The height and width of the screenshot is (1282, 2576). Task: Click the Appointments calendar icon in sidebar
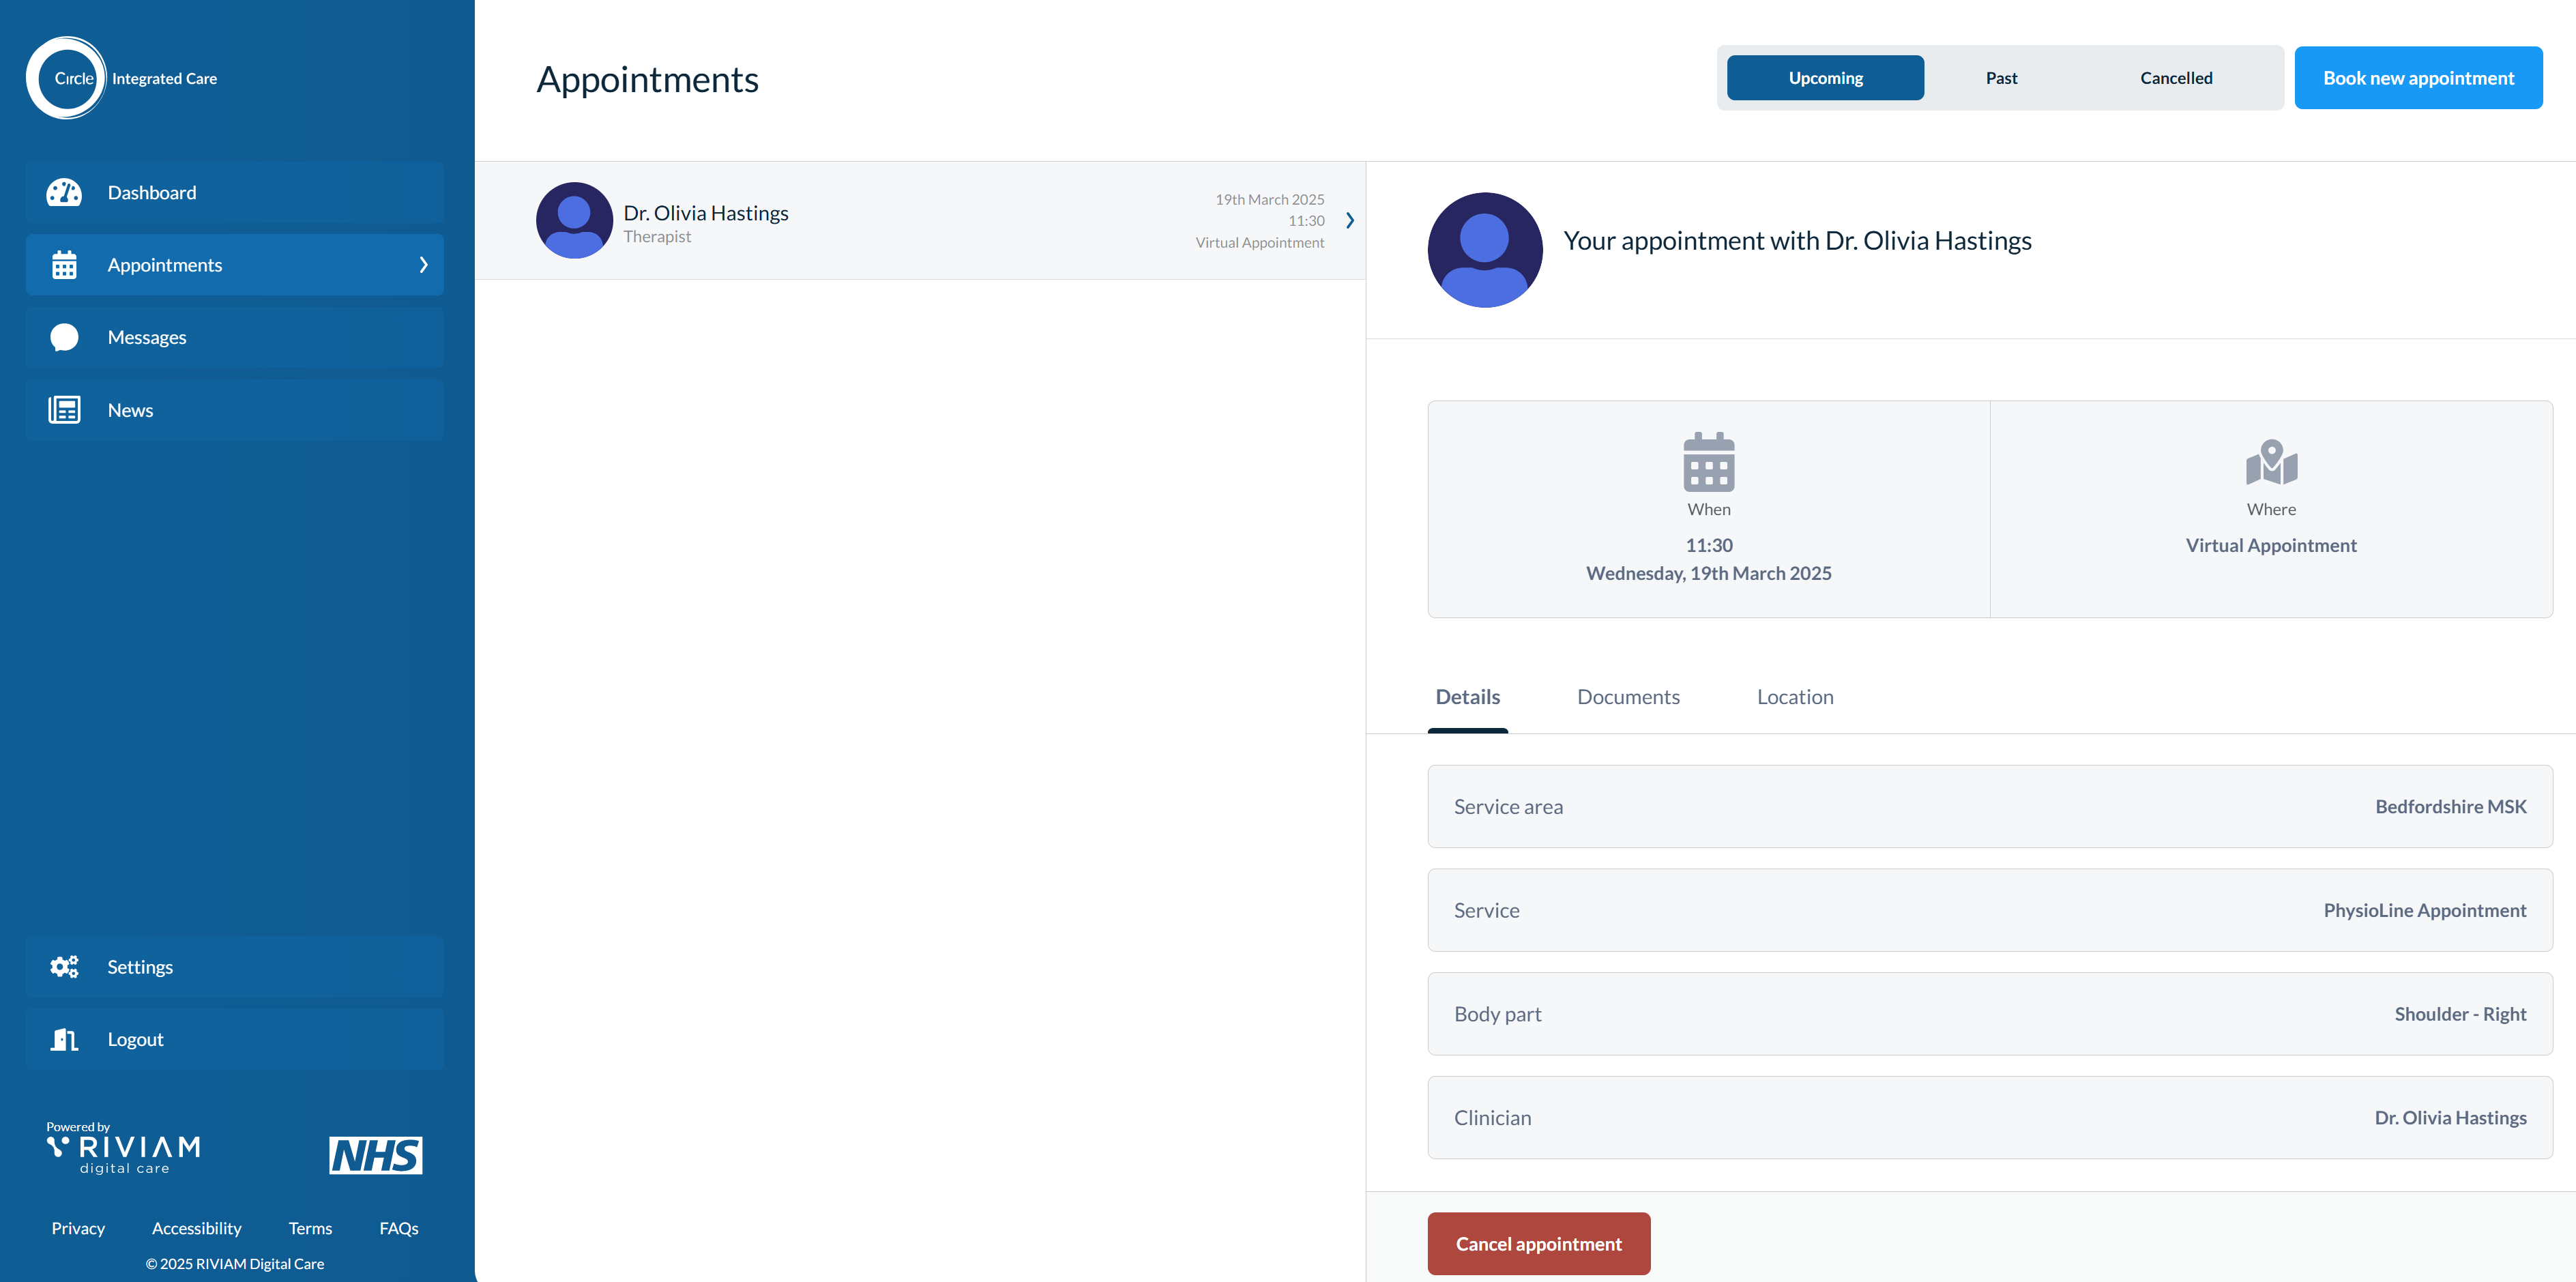click(x=64, y=265)
